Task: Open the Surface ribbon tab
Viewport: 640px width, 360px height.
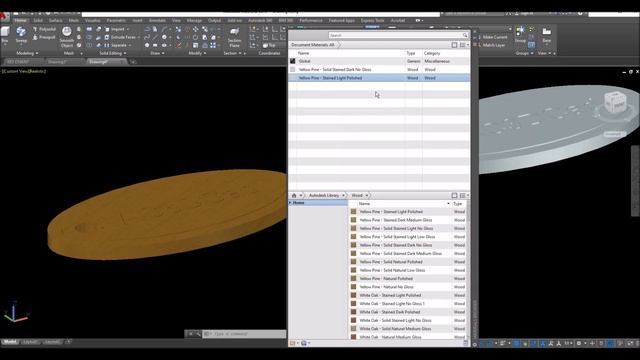Action: [56, 20]
